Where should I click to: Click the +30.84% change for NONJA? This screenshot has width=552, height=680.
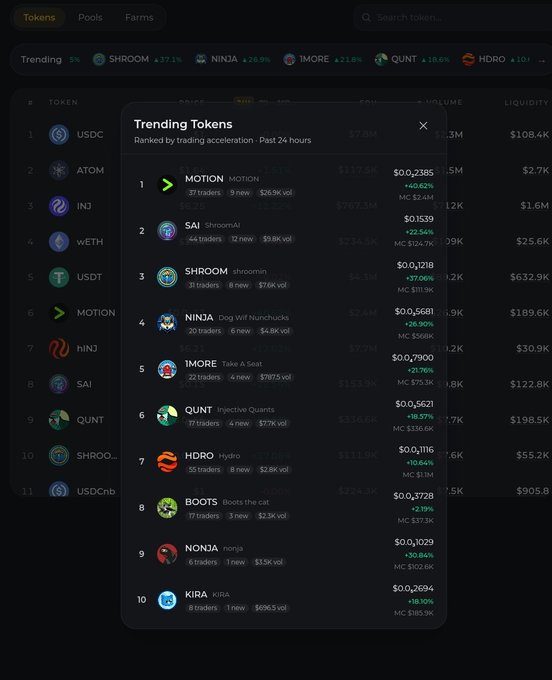pyautogui.click(x=419, y=555)
